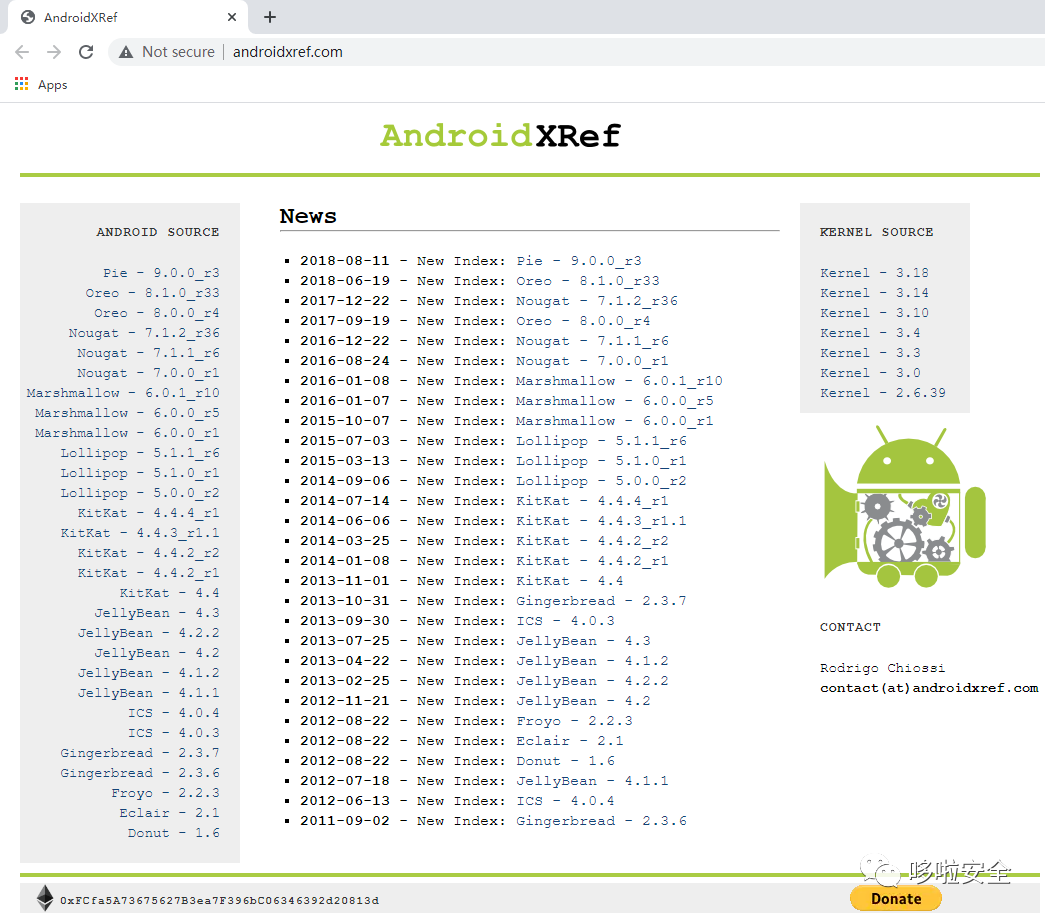Open JellyBean - 4.3 in sidebar
This screenshot has width=1045, height=918.
157,613
